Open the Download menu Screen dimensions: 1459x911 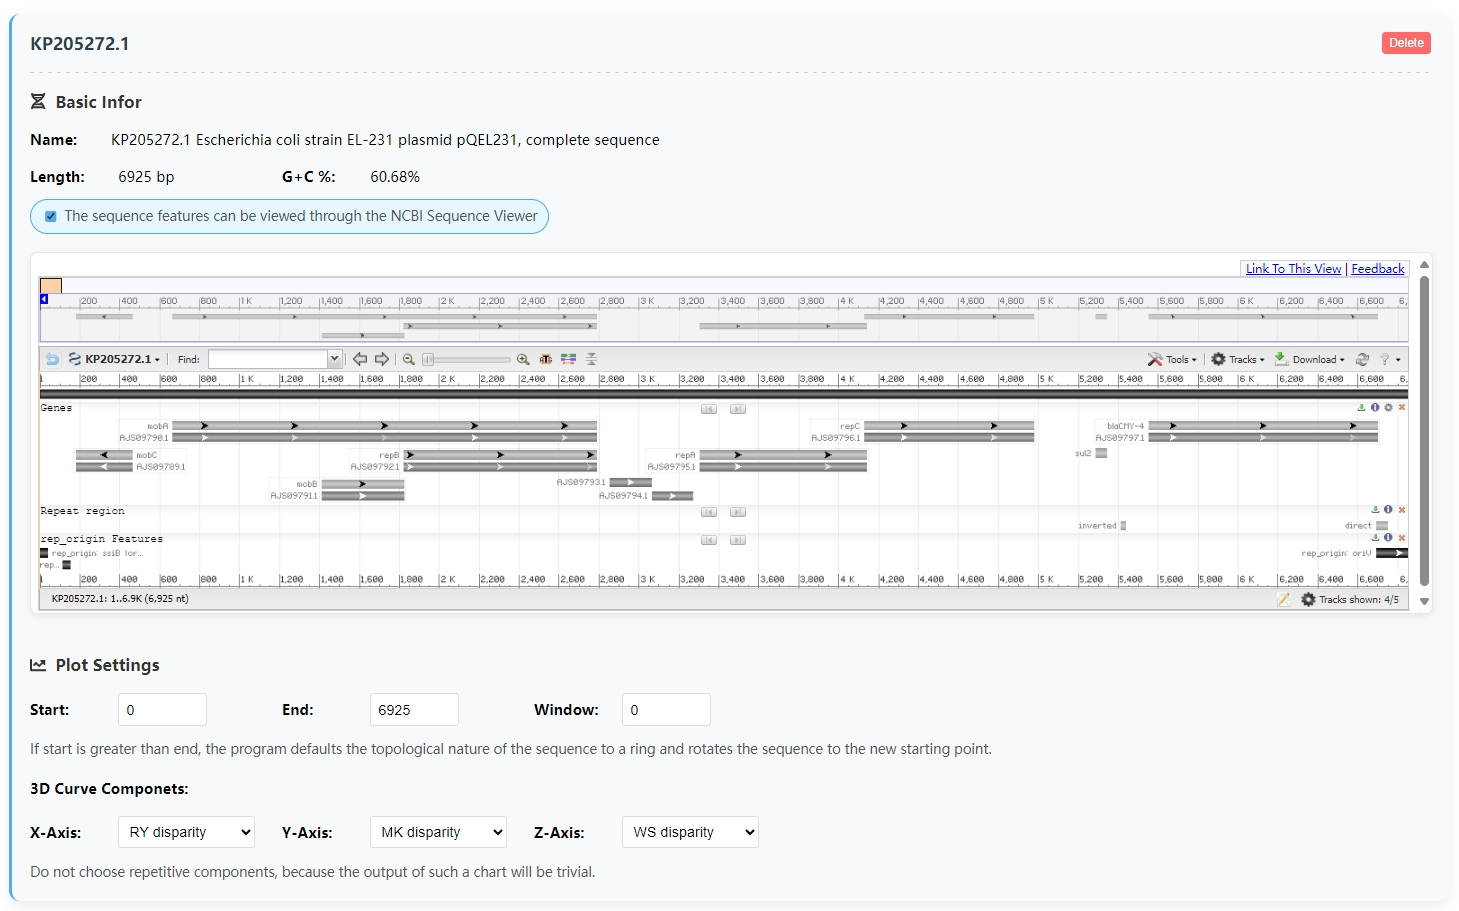pos(1309,359)
